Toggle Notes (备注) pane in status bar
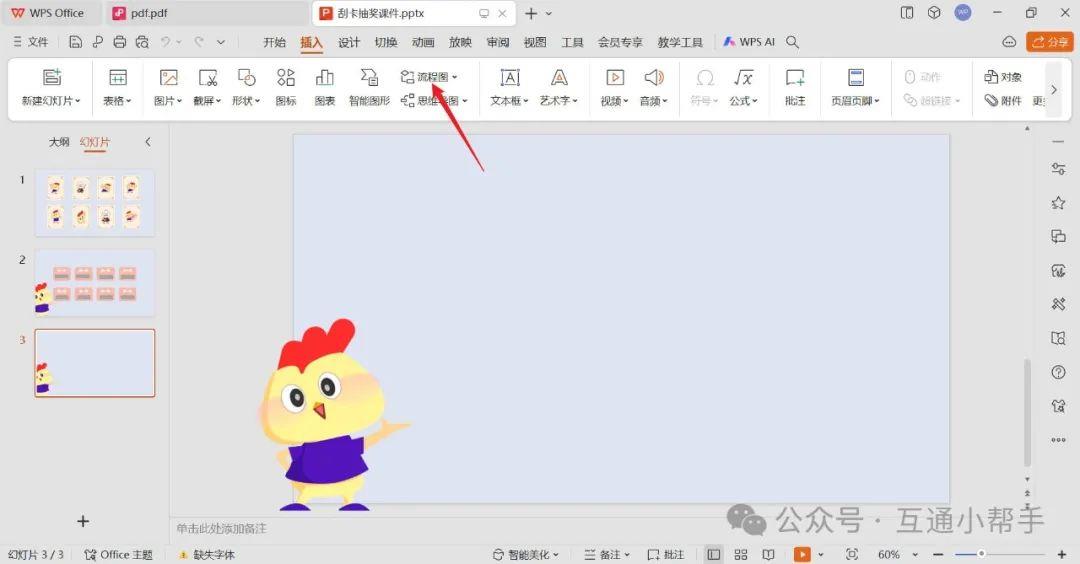The height and width of the screenshot is (564, 1080). [x=607, y=554]
